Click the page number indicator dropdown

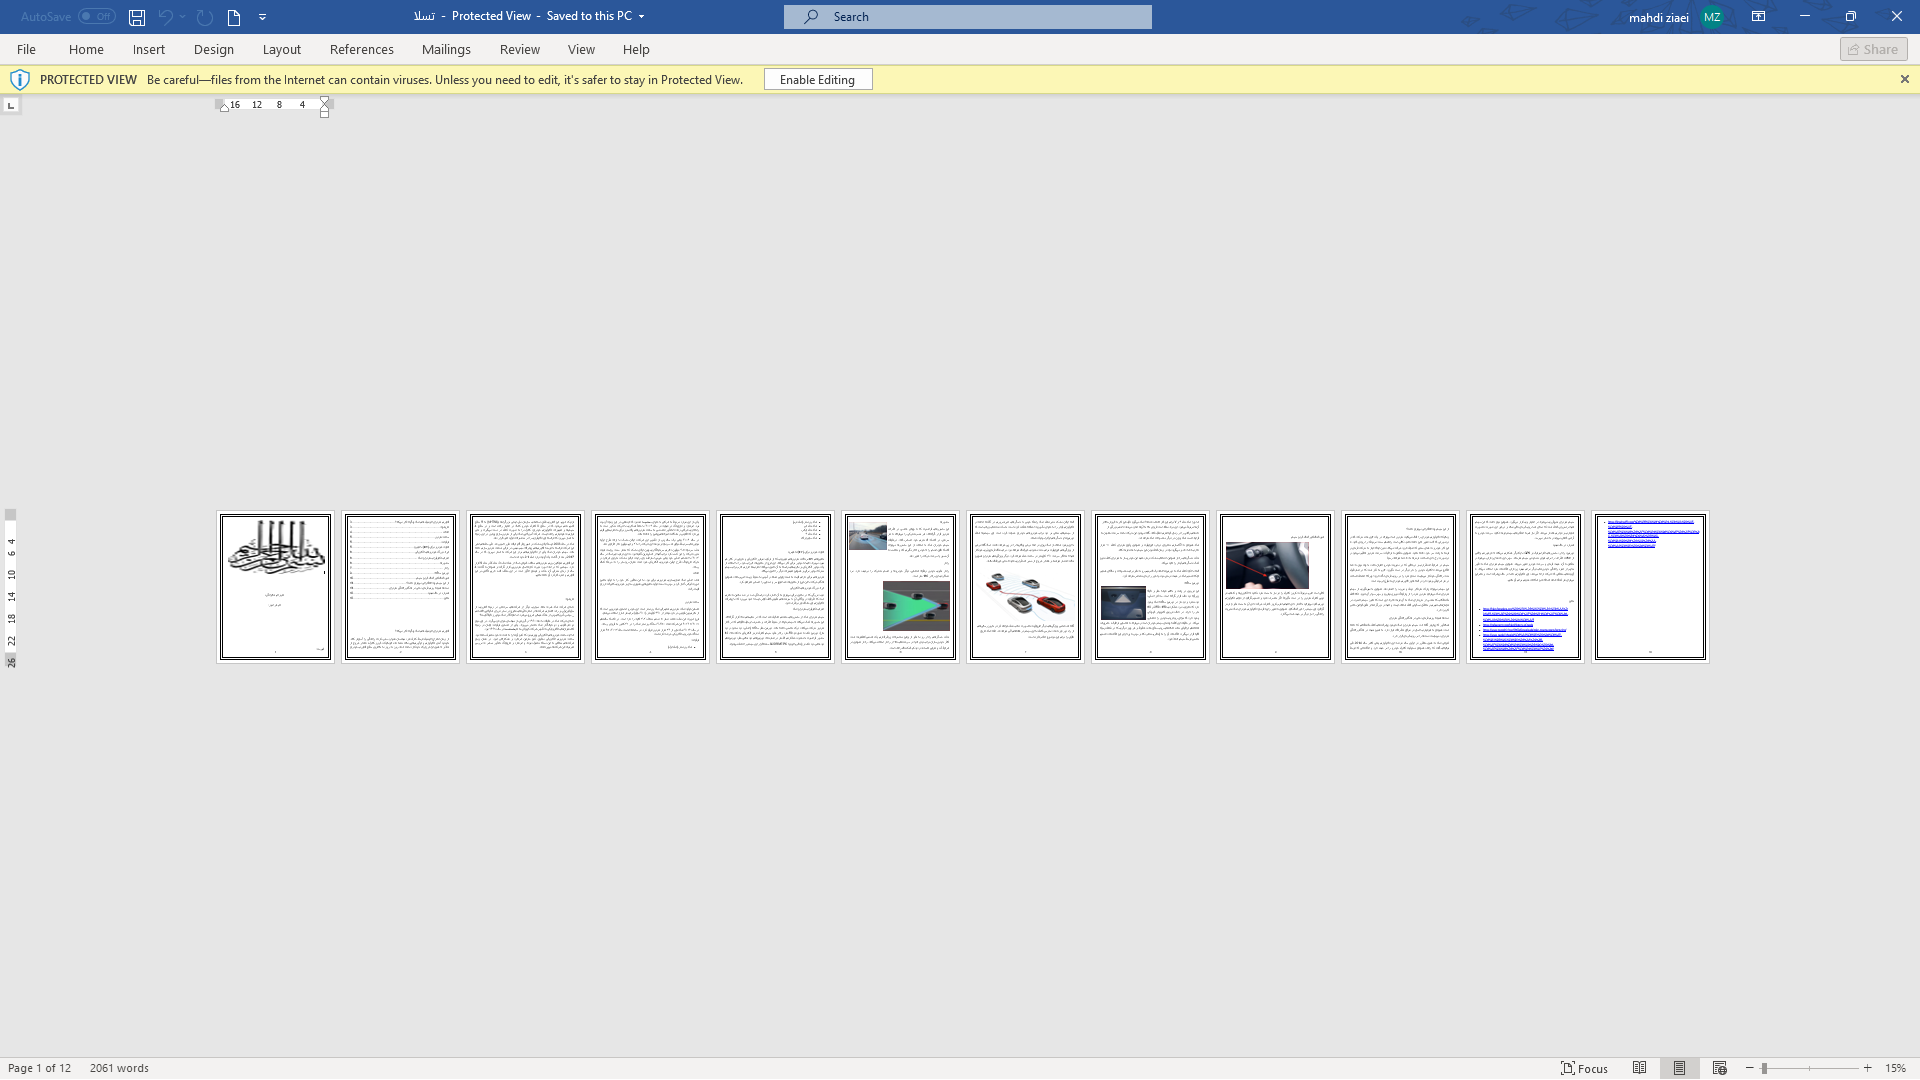40,1068
